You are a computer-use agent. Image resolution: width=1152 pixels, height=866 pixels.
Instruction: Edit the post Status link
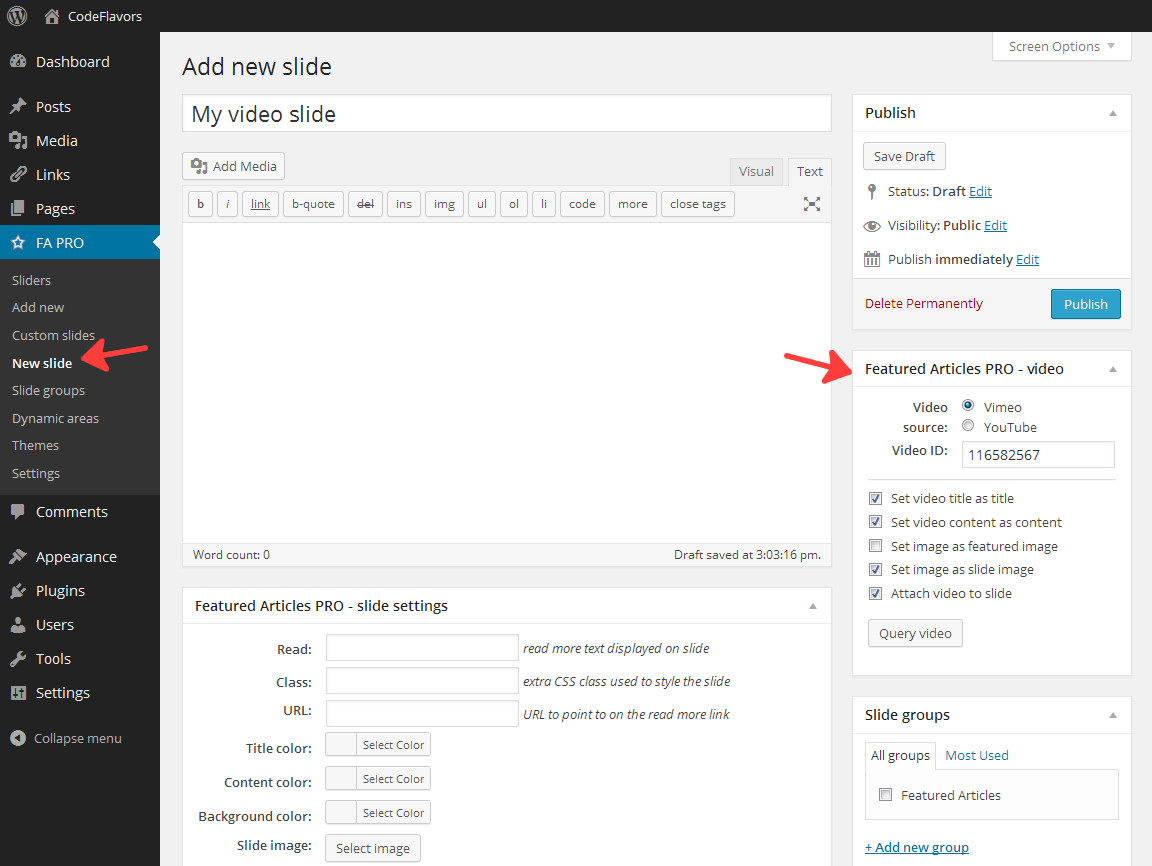point(980,192)
